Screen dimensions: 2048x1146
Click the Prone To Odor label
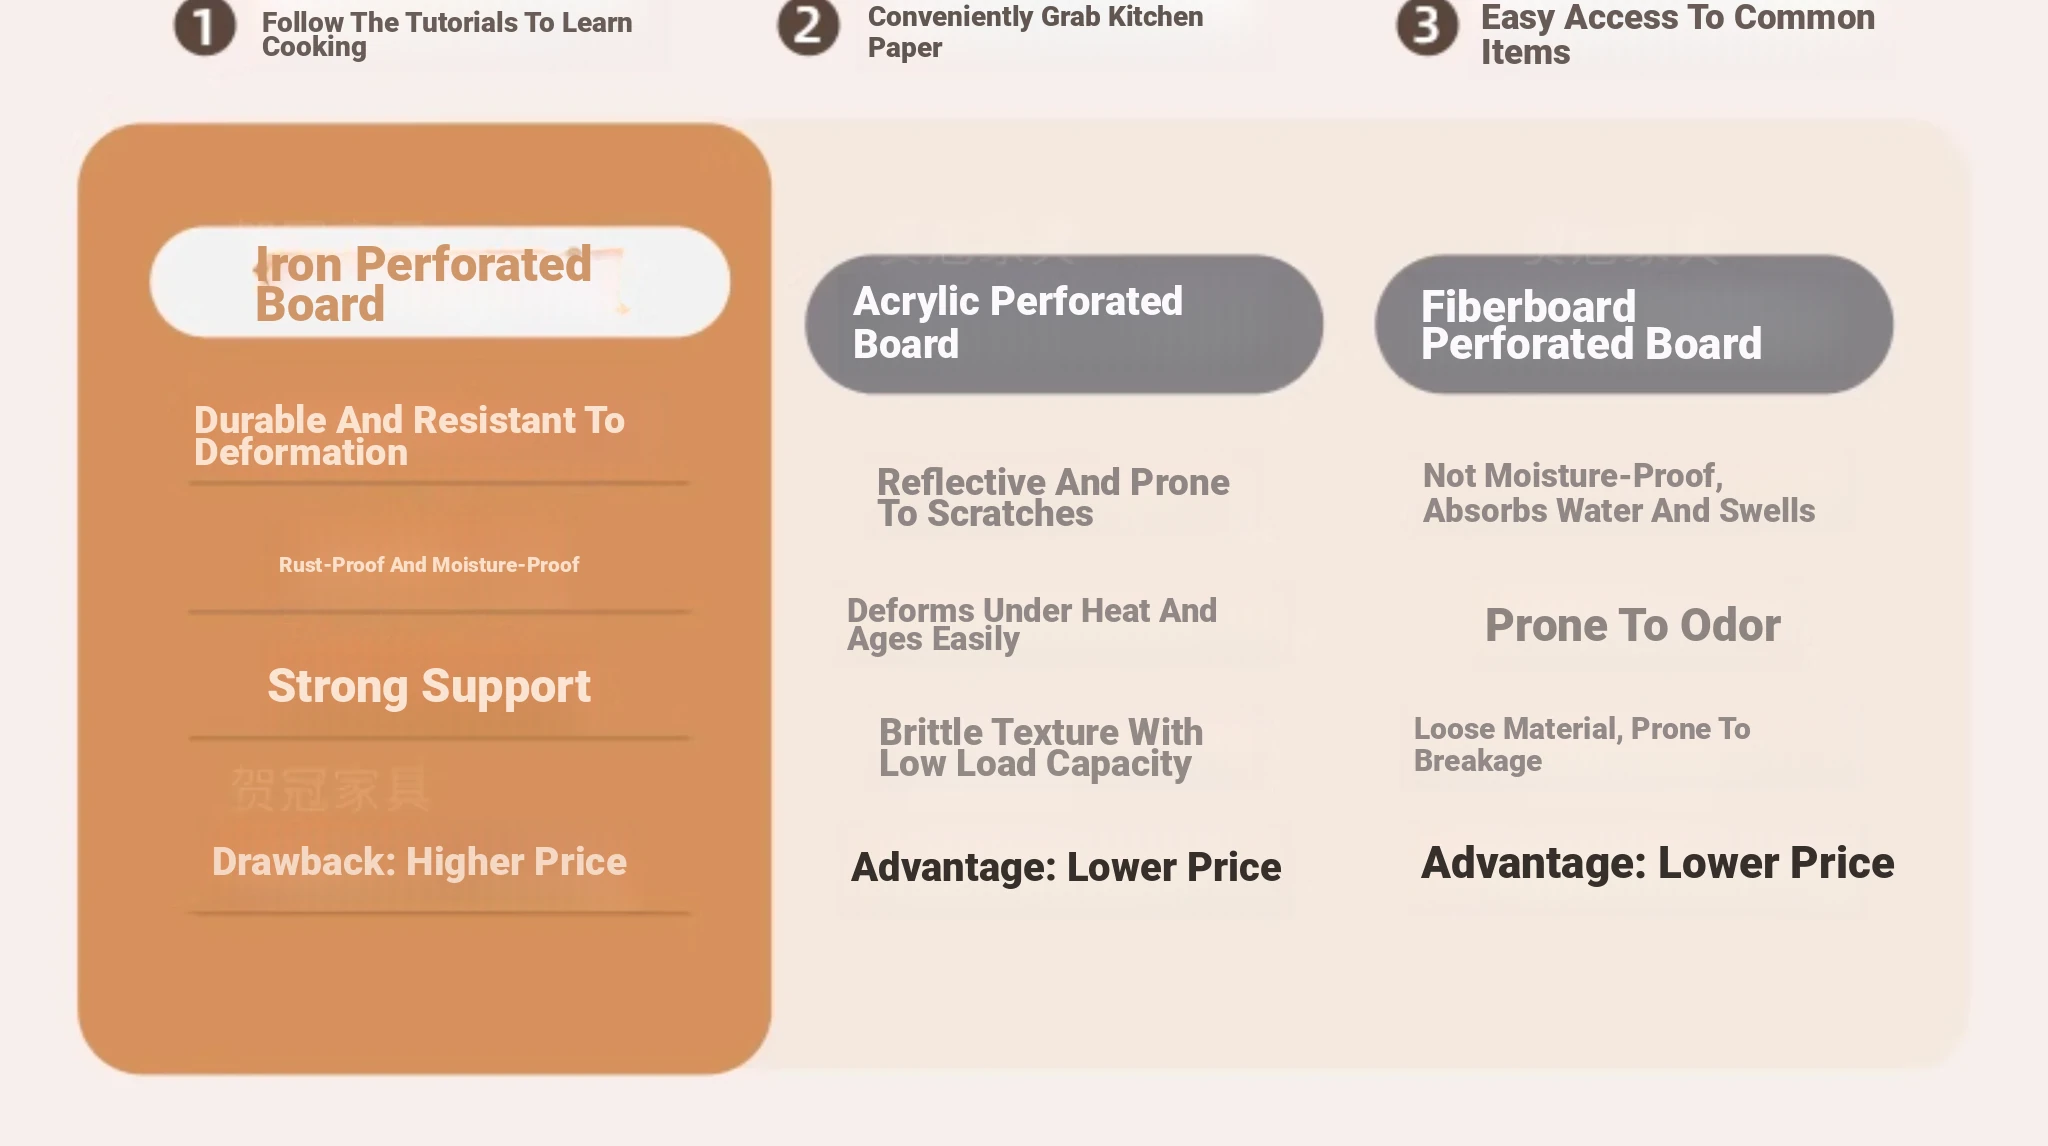click(1632, 625)
